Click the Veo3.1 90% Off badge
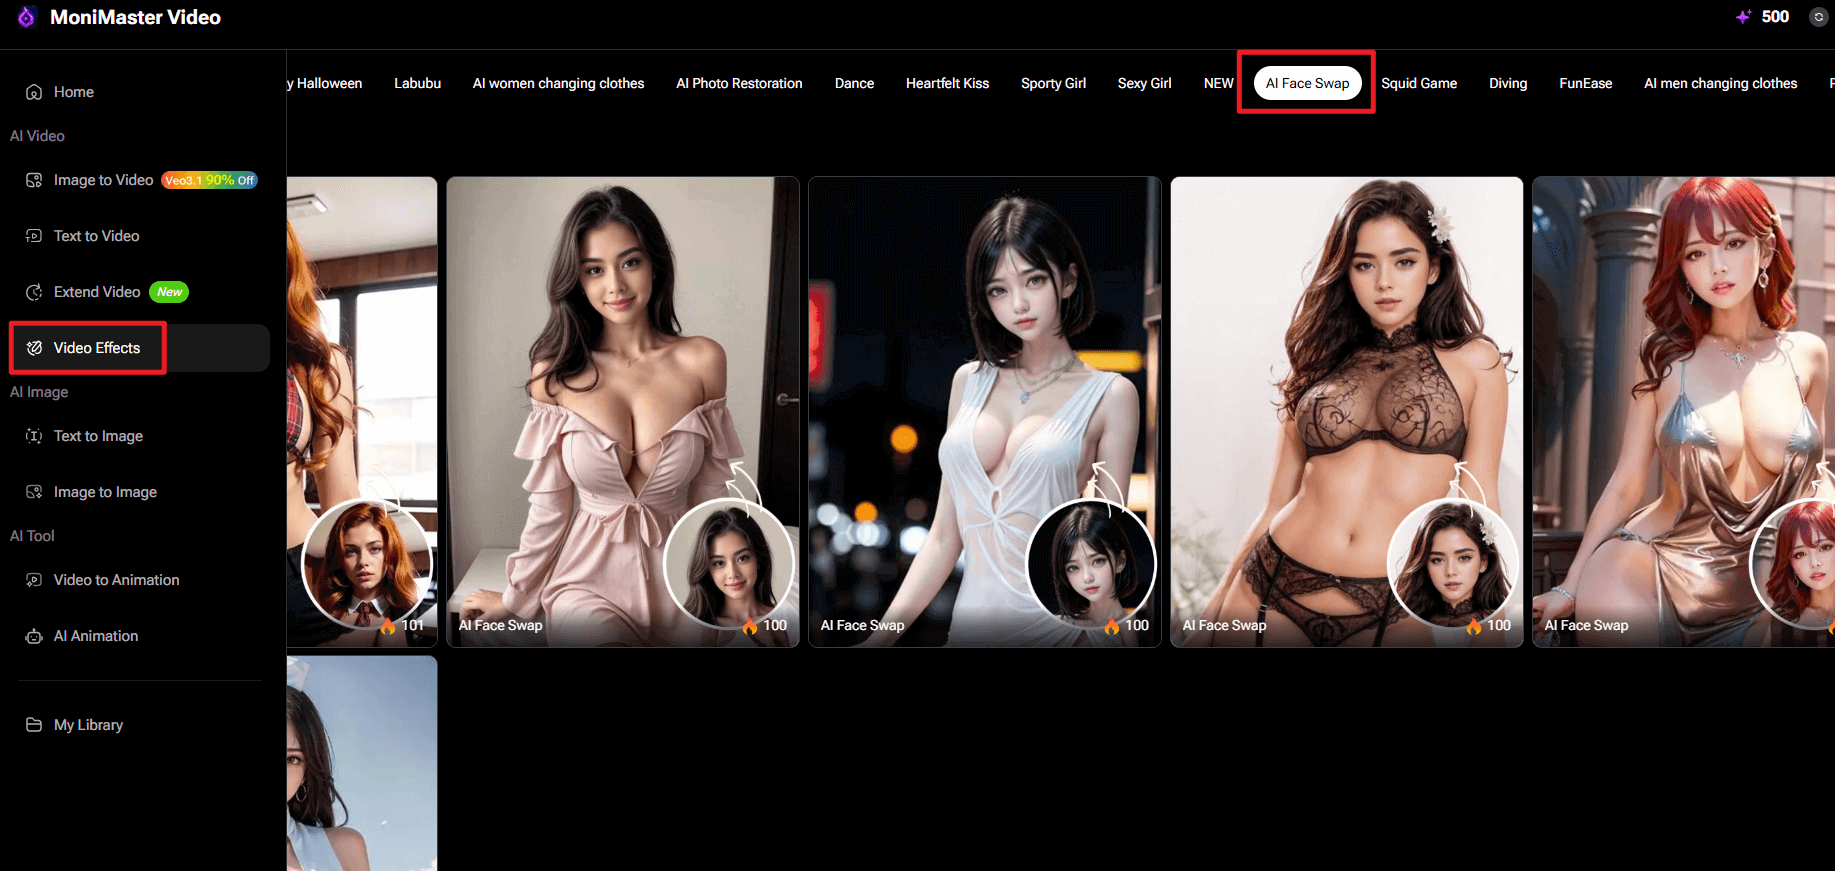The width and height of the screenshot is (1835, 871). click(210, 180)
